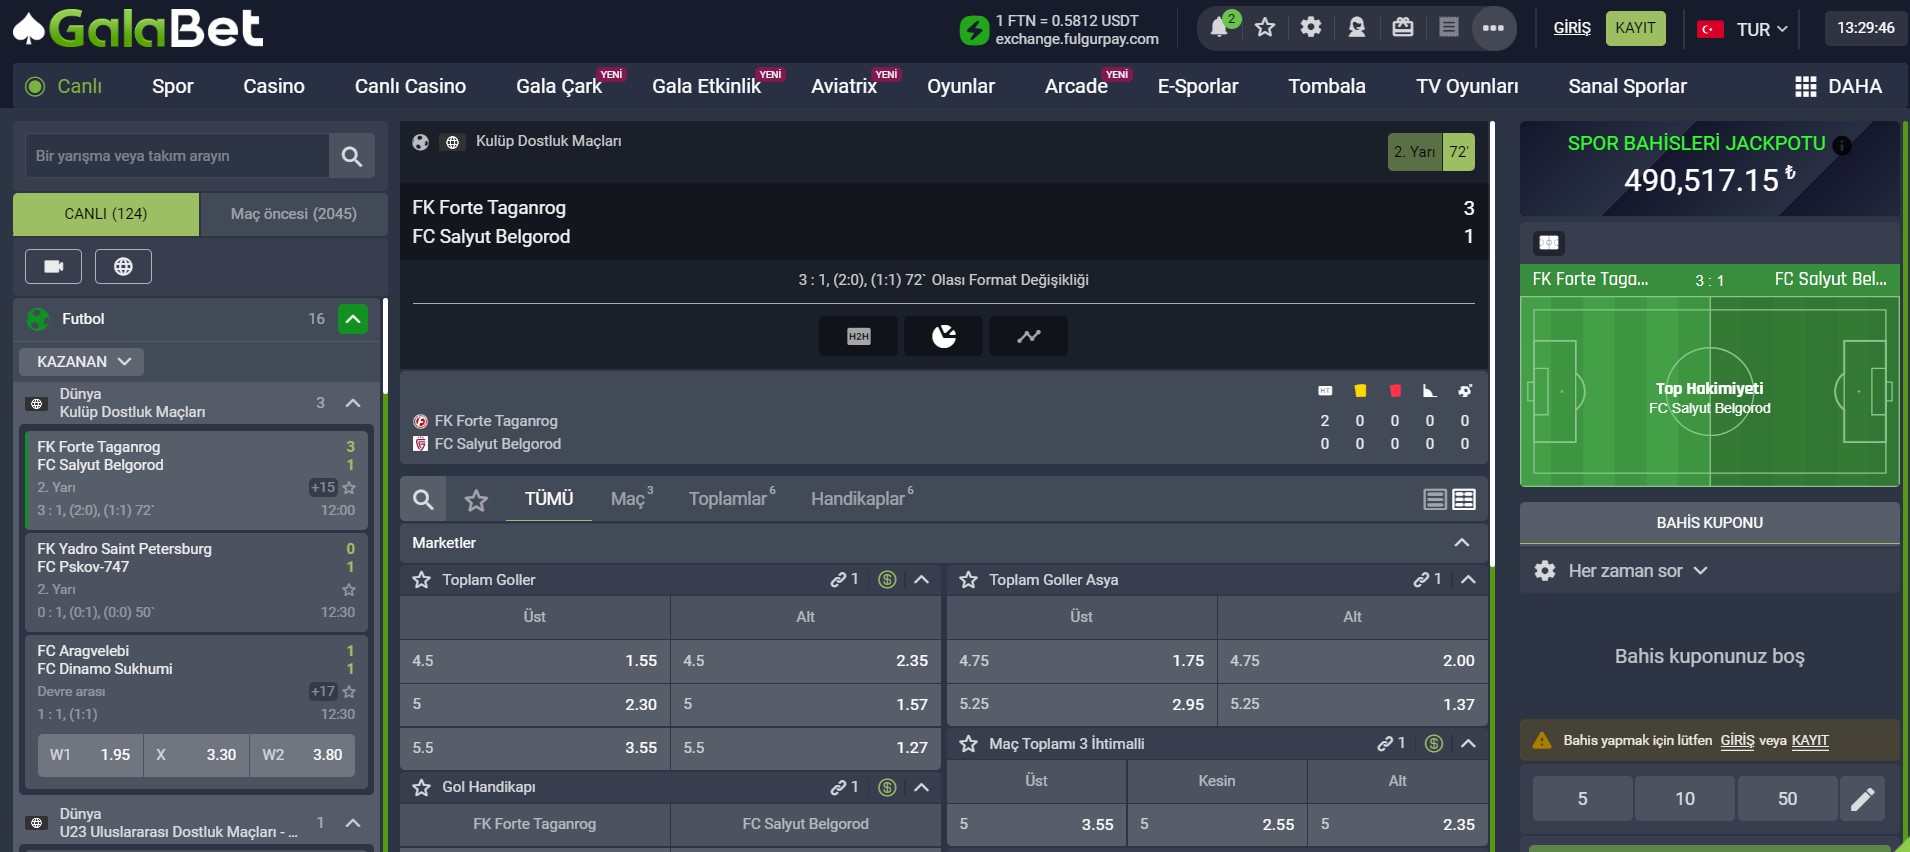Open the FK Yadro Saint Petersburg match
This screenshot has height=852, width=1910.
(x=196, y=581)
